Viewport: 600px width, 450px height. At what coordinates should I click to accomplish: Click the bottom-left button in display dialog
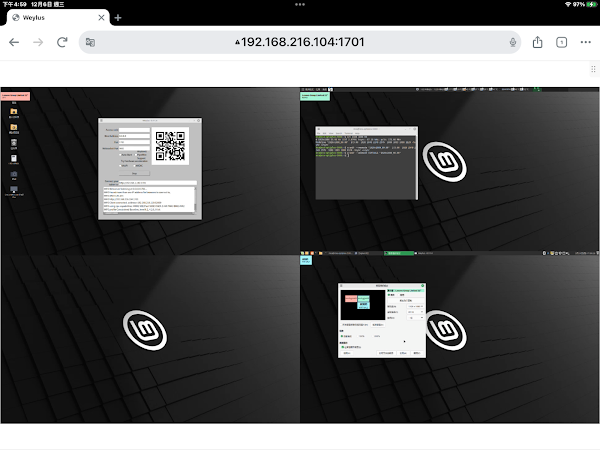[347, 353]
